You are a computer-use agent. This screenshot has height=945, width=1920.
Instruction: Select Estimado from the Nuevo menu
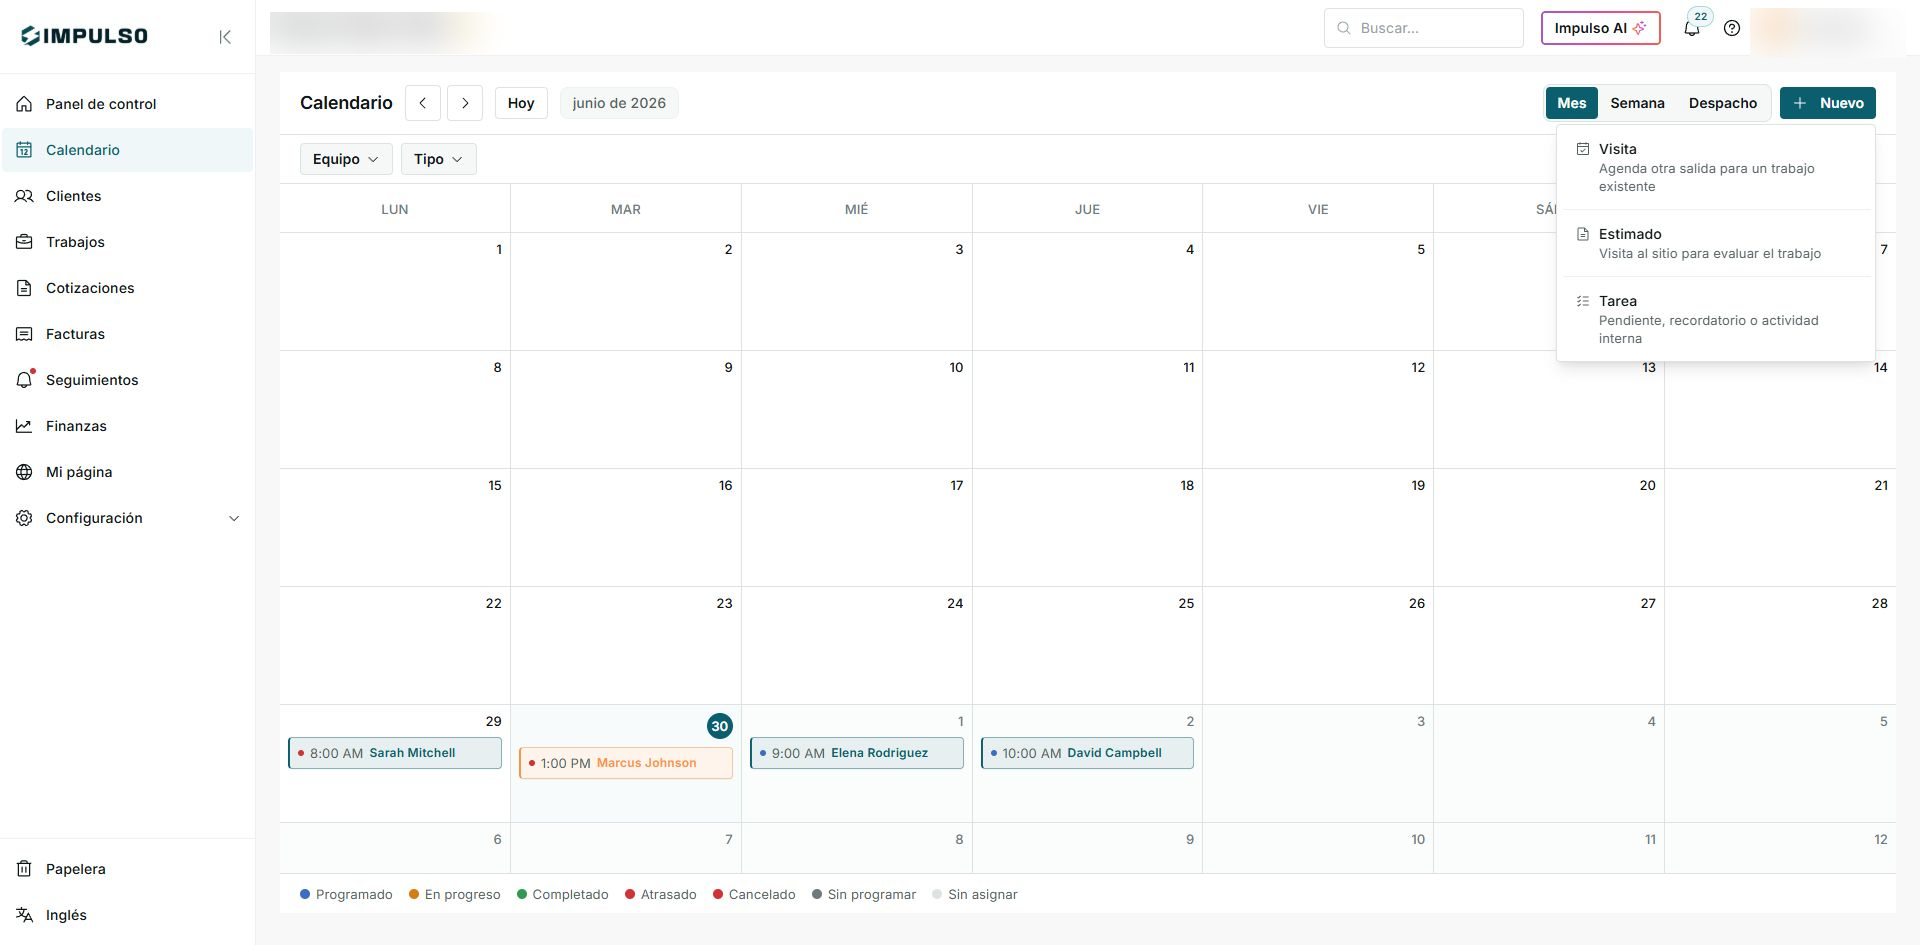coord(1715,243)
